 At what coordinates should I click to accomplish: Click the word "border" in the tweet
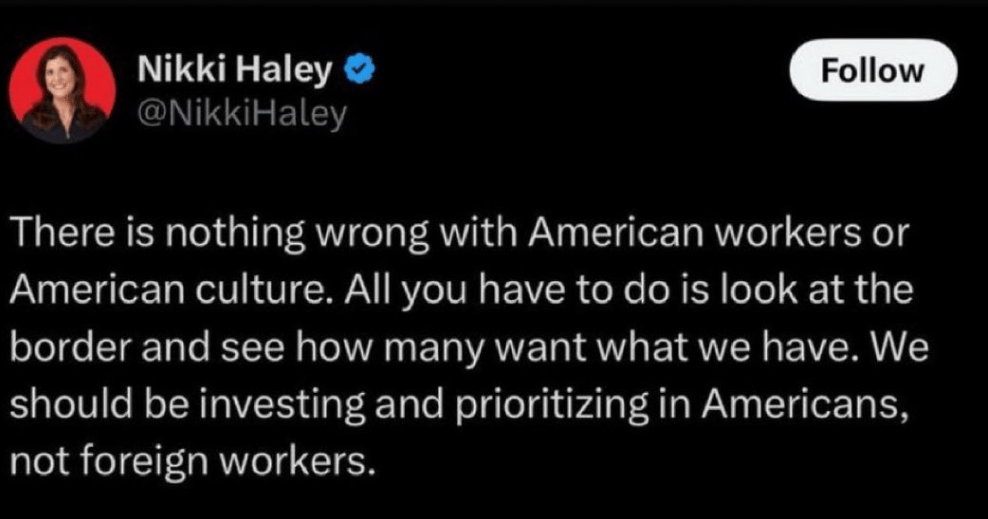tap(71, 348)
